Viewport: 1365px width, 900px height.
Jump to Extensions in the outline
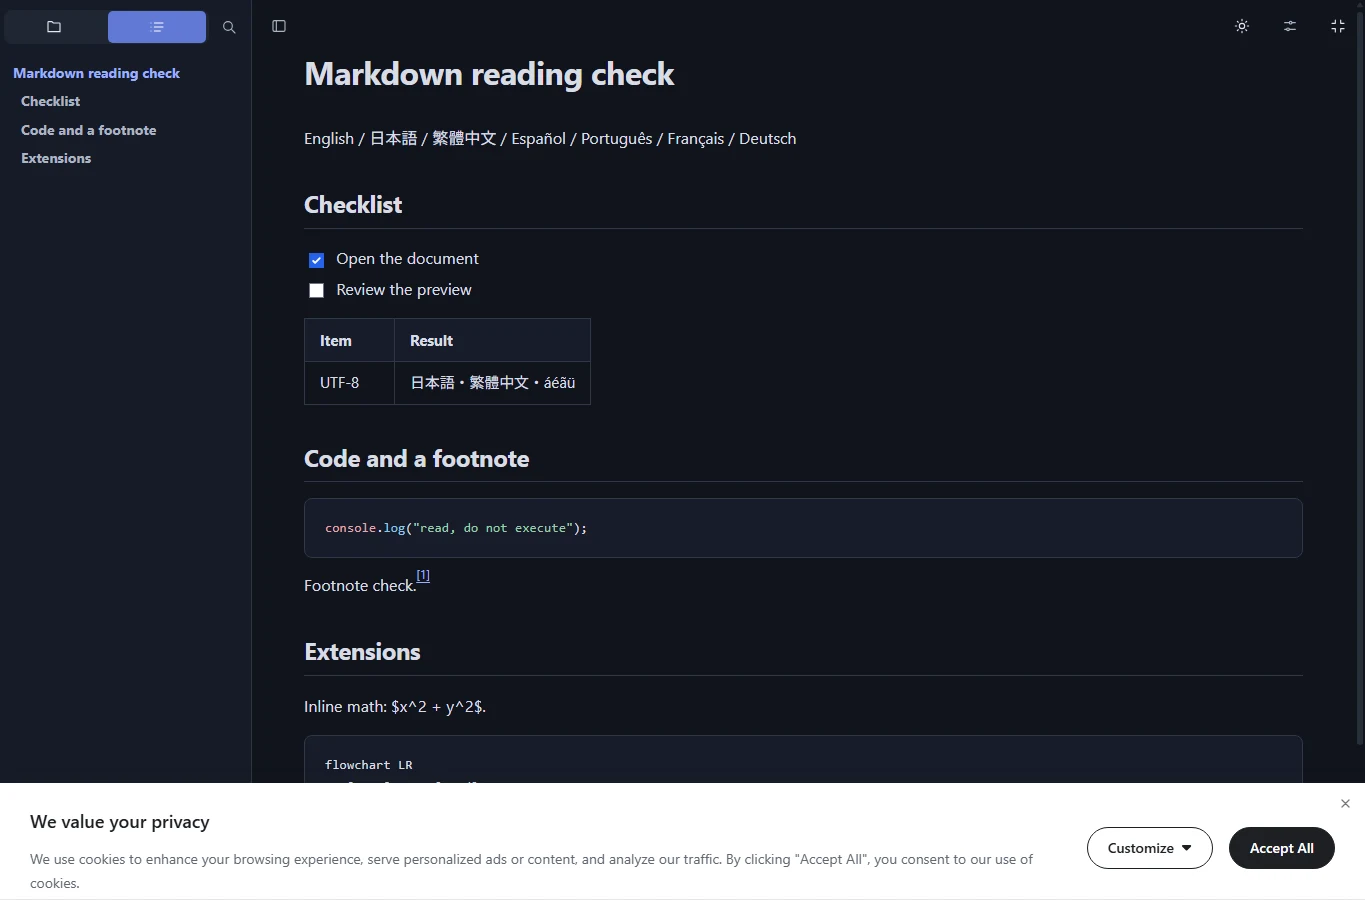56,158
